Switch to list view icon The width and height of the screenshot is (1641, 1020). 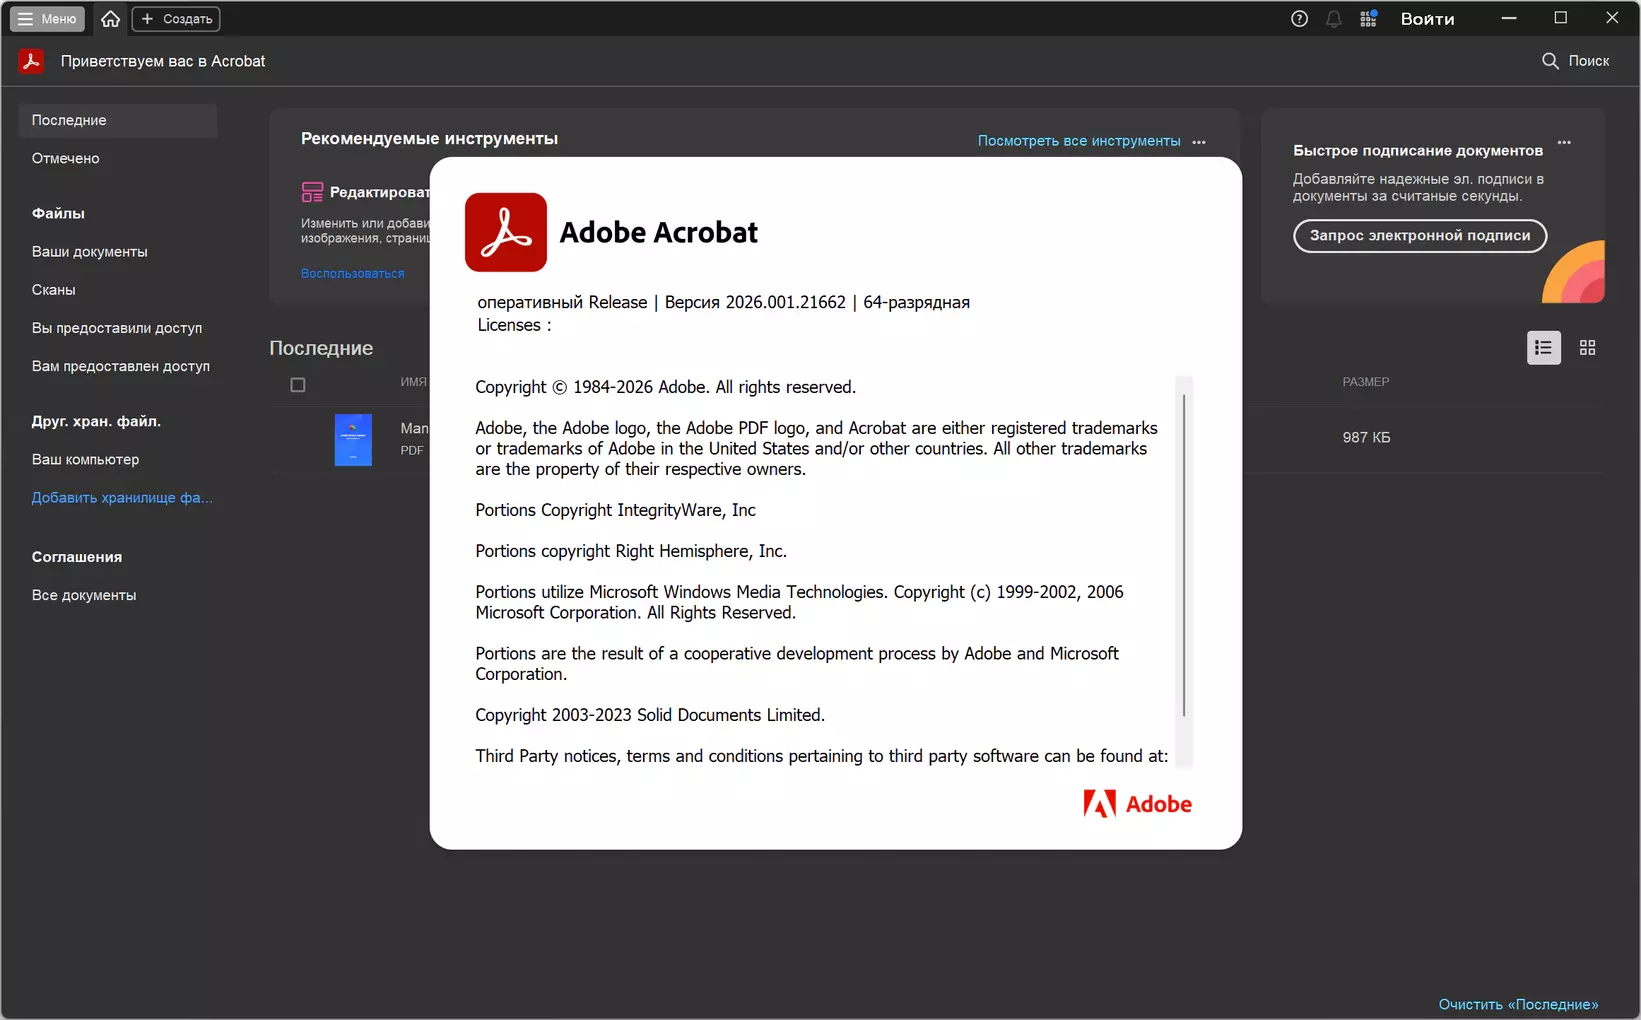[1544, 348]
